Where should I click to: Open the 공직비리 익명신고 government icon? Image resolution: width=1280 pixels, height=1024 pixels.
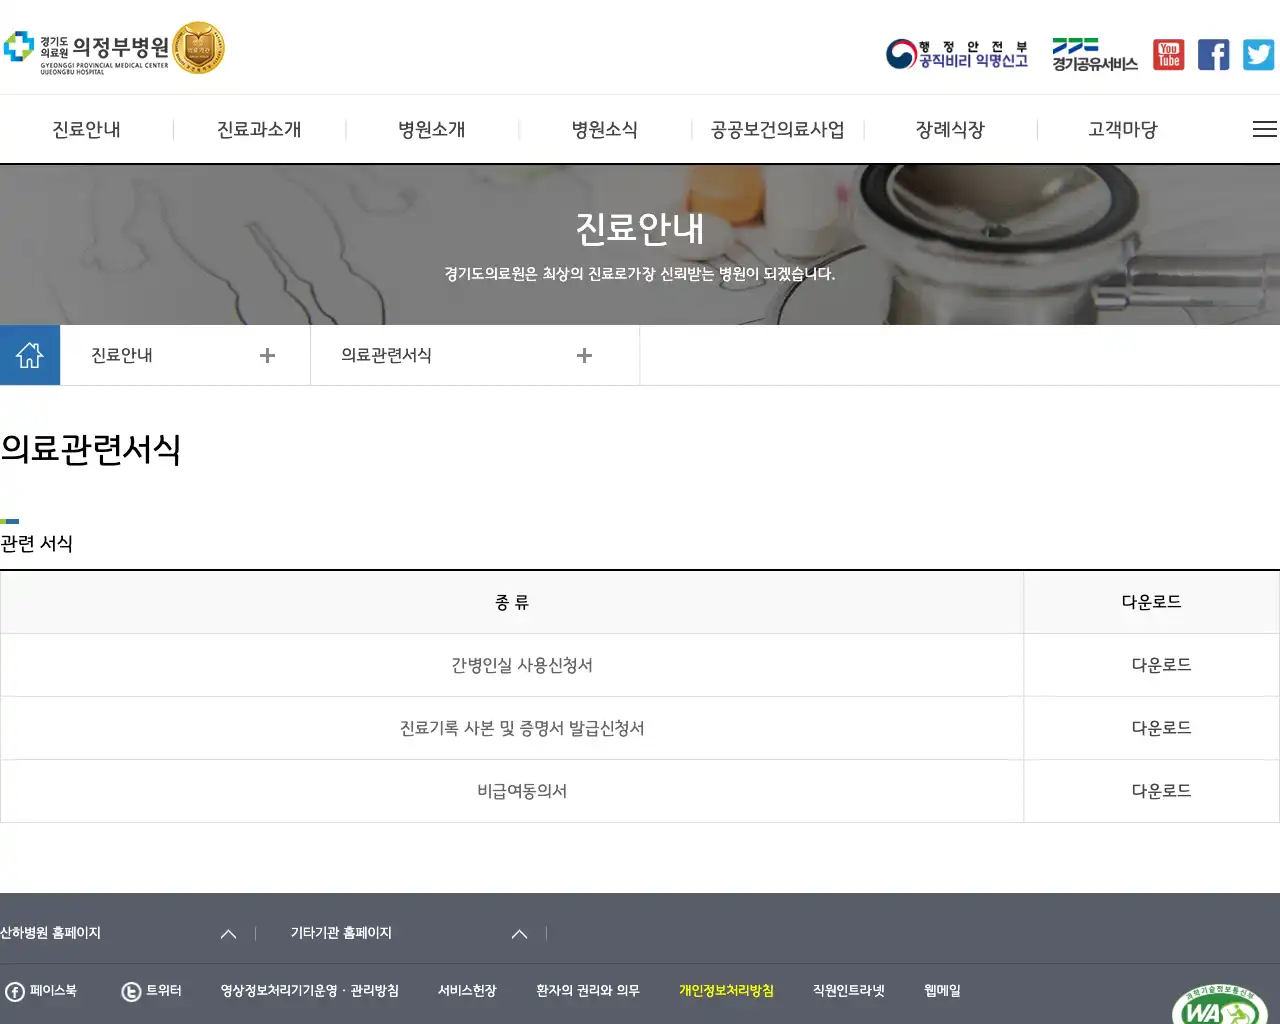tap(956, 54)
